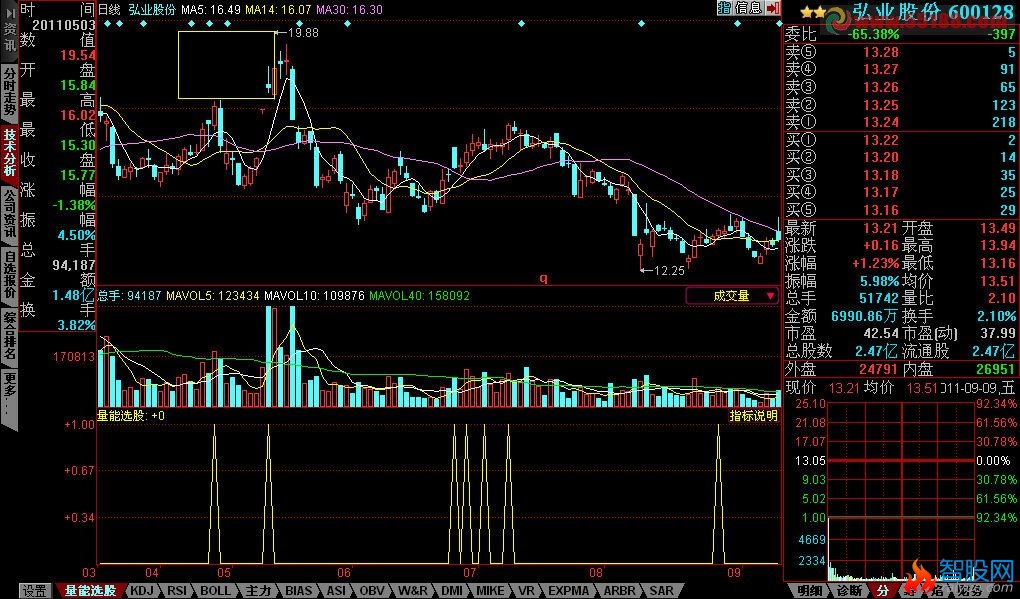Open the W&R indicator tab

pyautogui.click(x=412, y=591)
